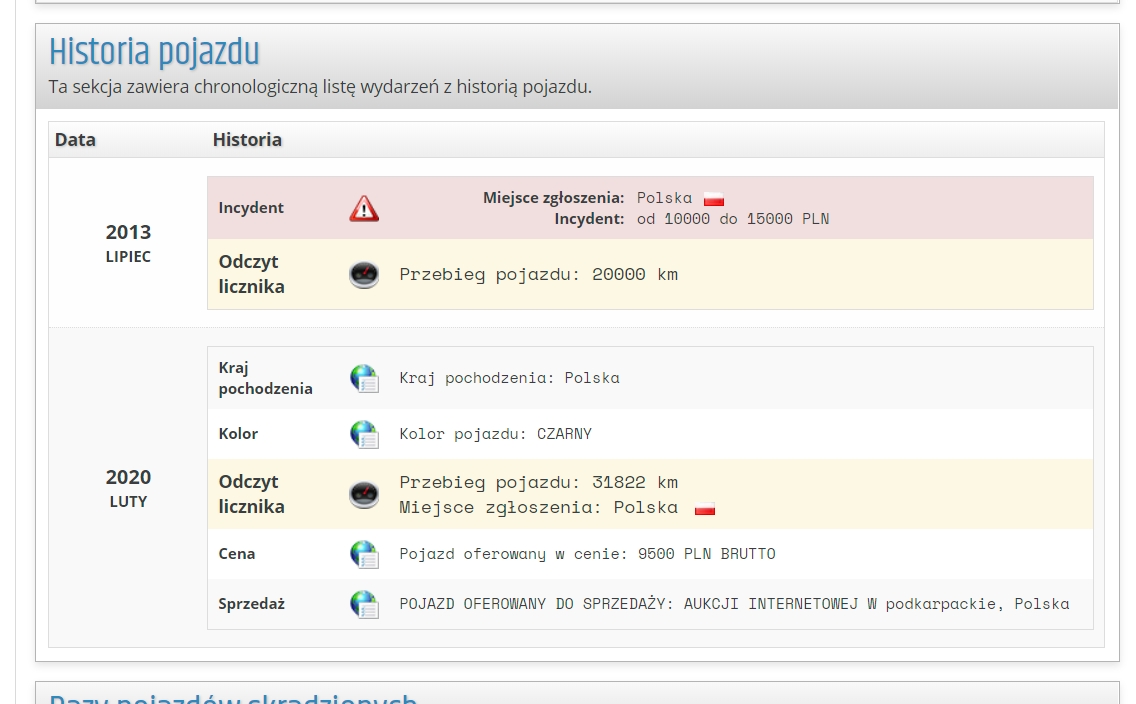
Task: Click the Data column header
Action: pyautogui.click(x=75, y=140)
